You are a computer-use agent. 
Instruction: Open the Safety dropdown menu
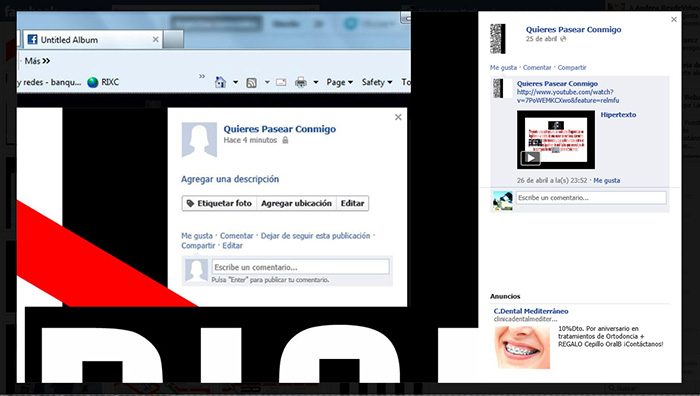(377, 82)
